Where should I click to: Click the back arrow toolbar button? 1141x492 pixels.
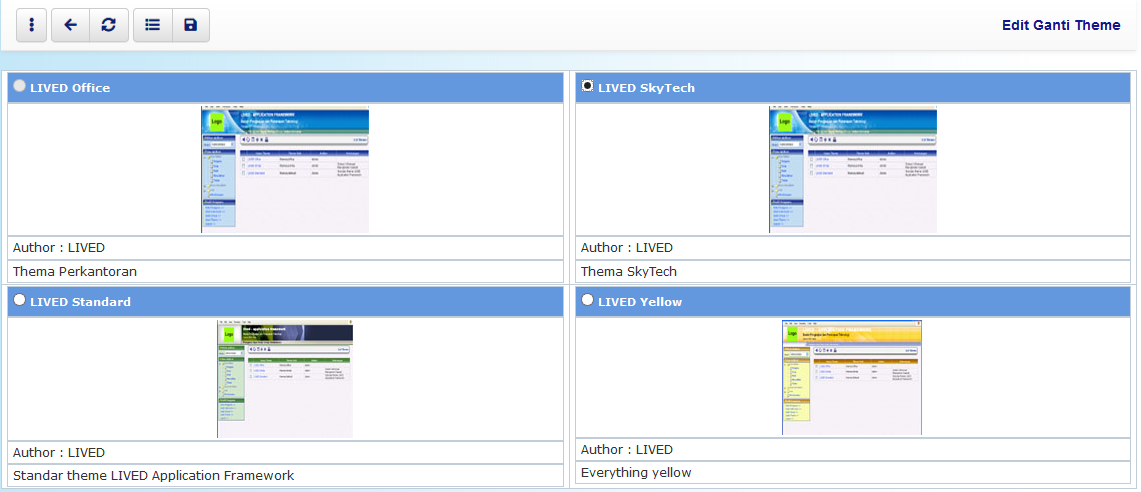(70, 25)
